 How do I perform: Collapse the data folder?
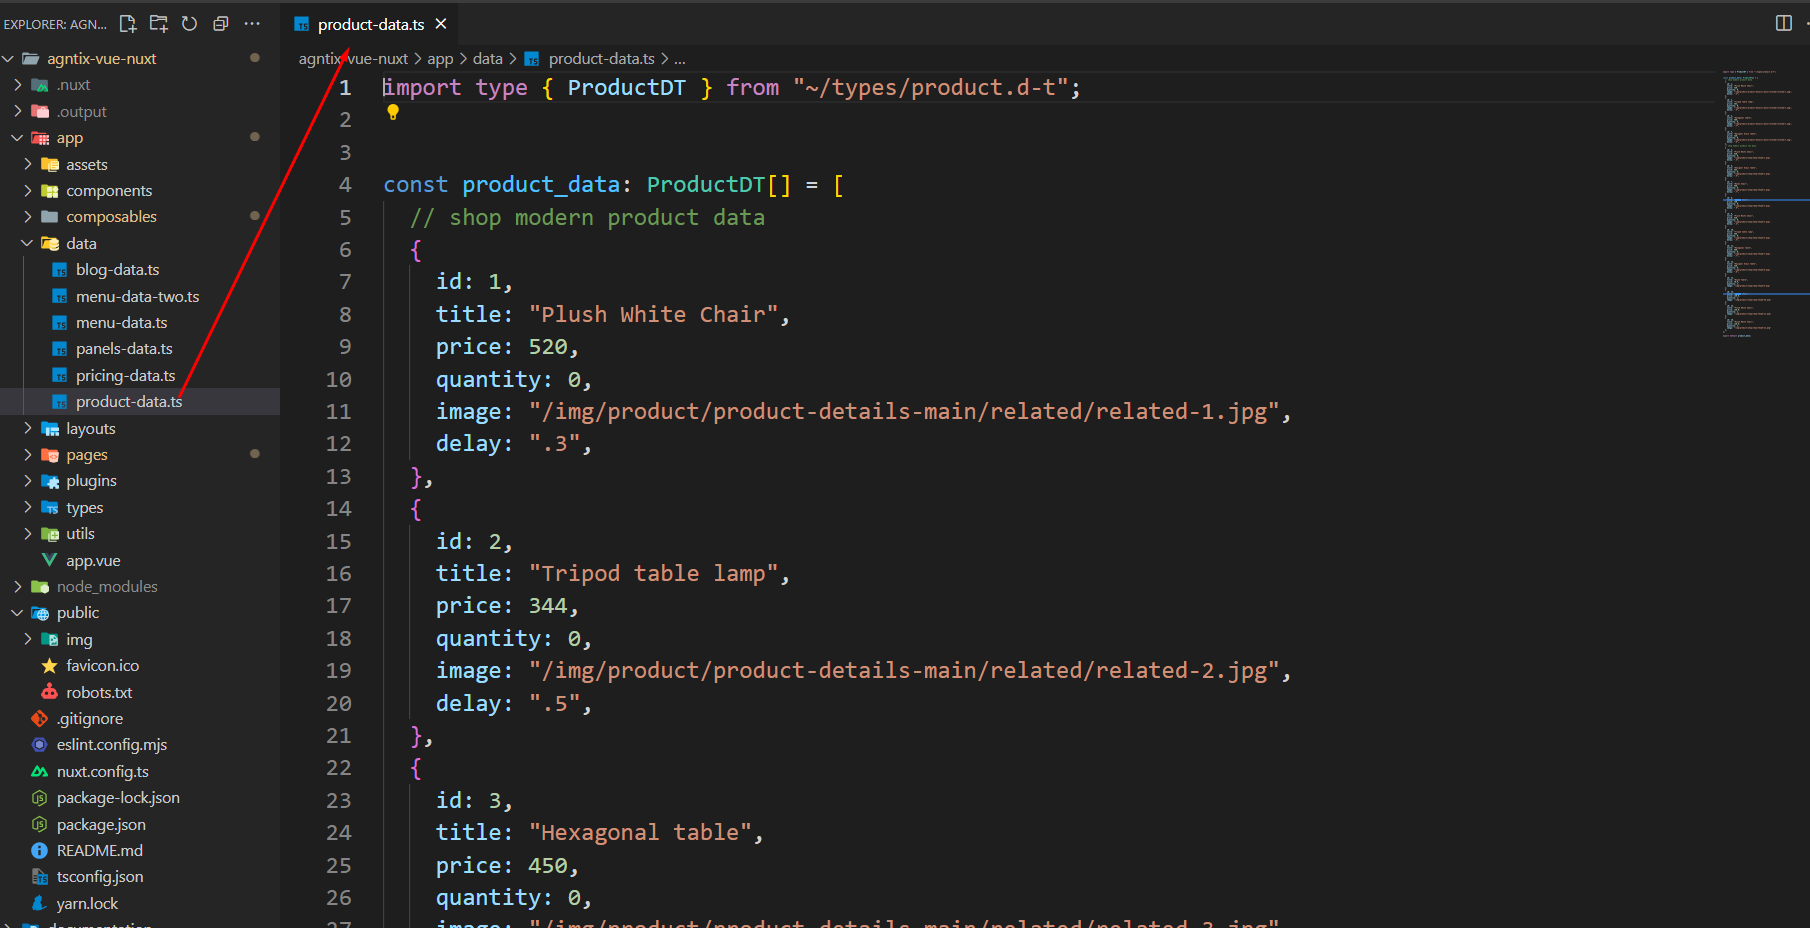(x=81, y=244)
